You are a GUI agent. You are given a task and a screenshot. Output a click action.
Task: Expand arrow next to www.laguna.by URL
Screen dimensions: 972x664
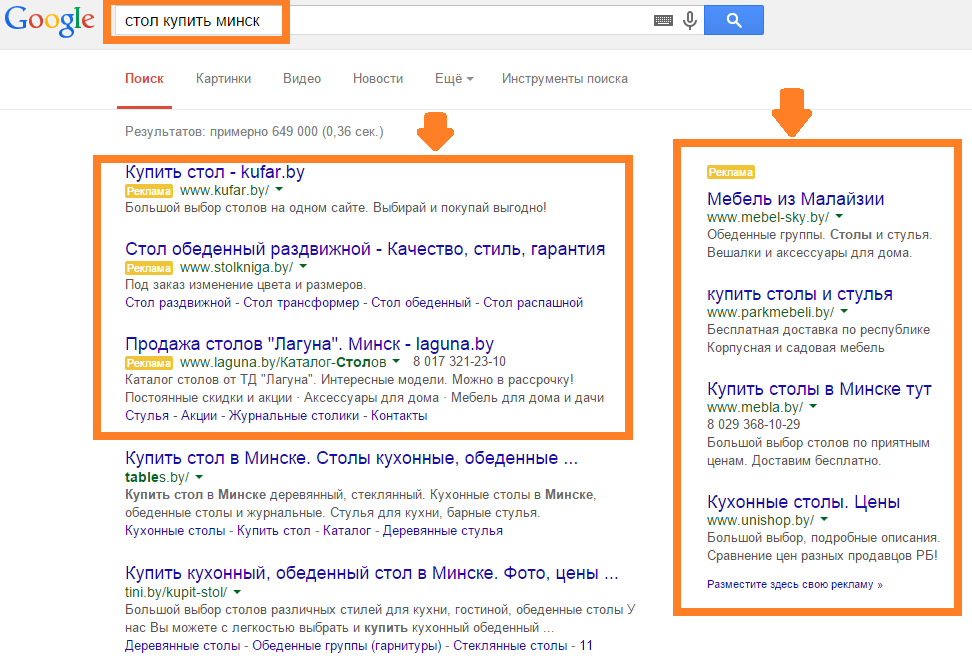pyautogui.click(x=396, y=361)
